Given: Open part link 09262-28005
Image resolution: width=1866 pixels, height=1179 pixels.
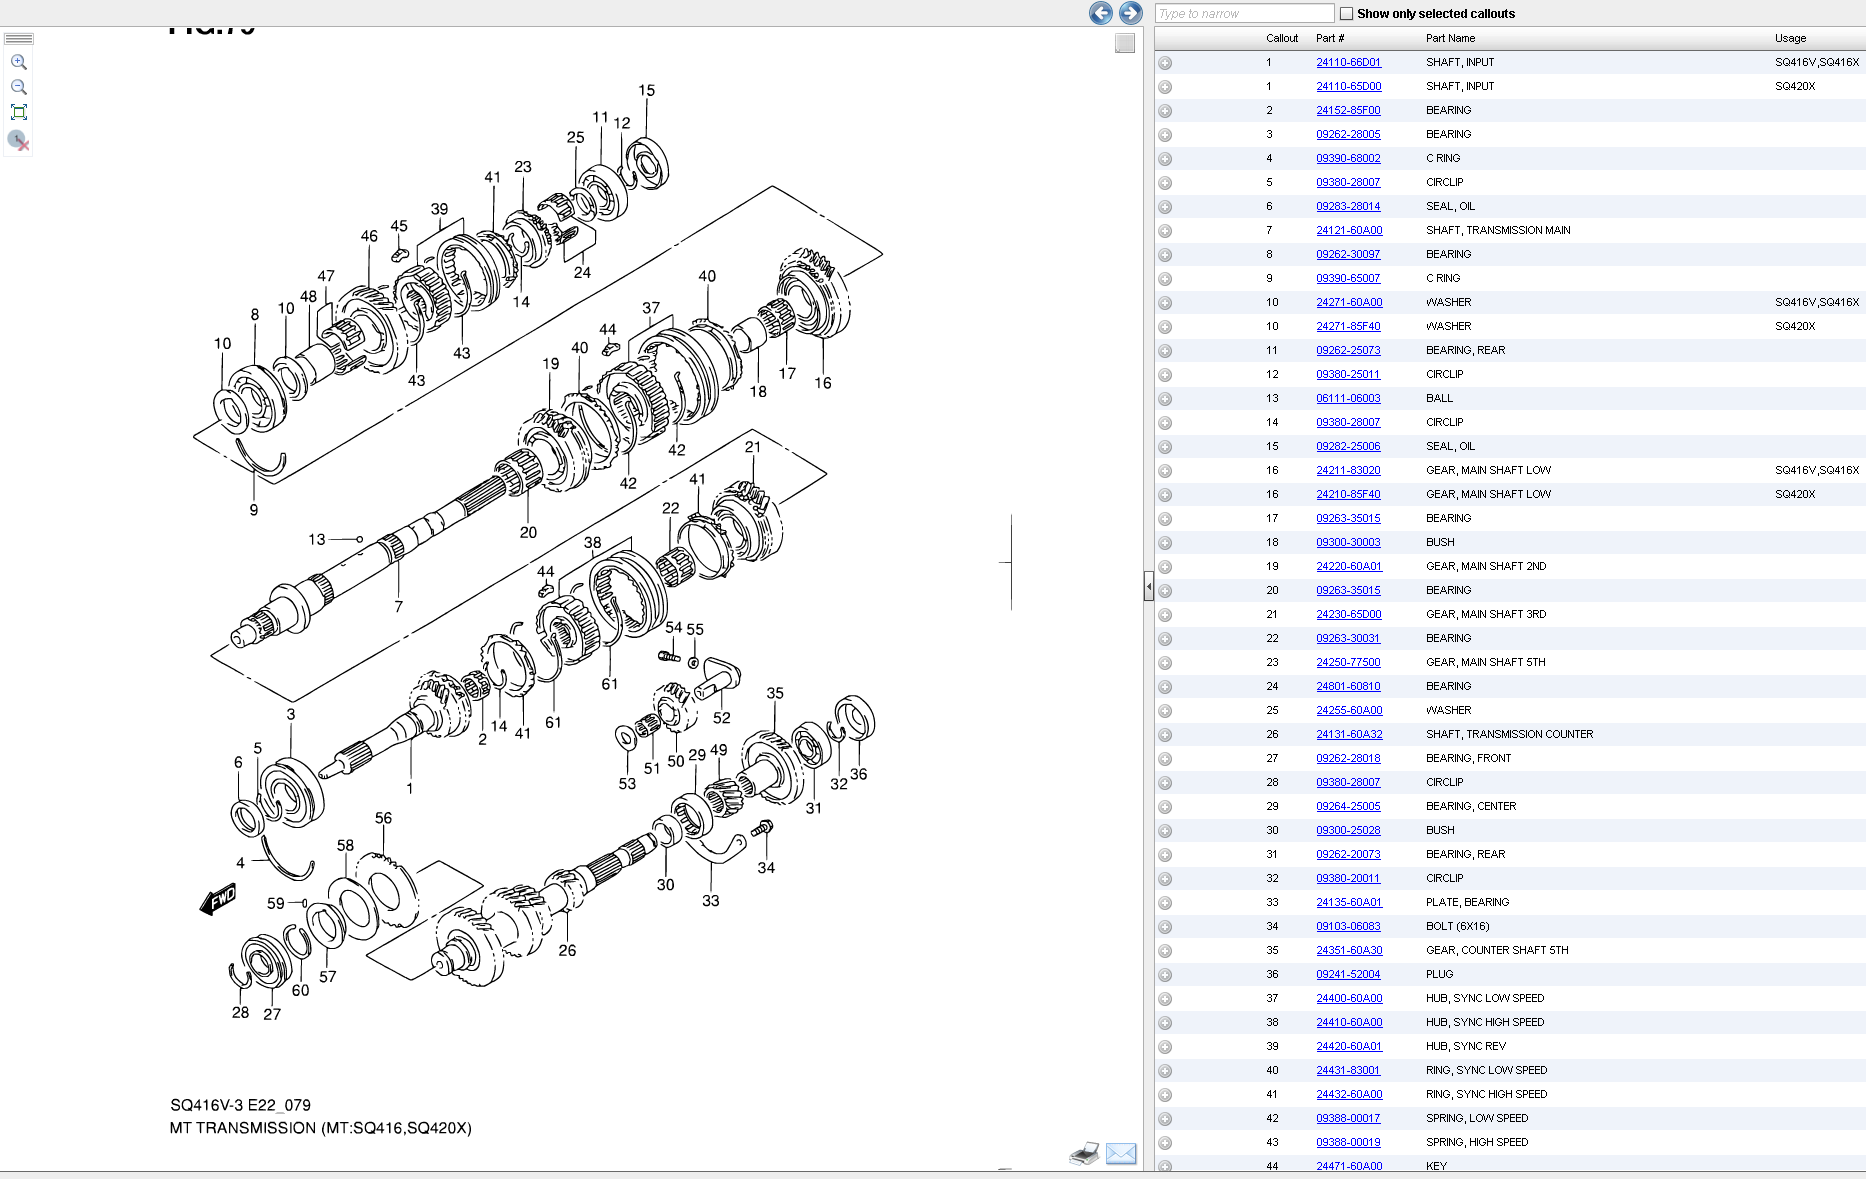Looking at the screenshot, I should click(x=1348, y=134).
